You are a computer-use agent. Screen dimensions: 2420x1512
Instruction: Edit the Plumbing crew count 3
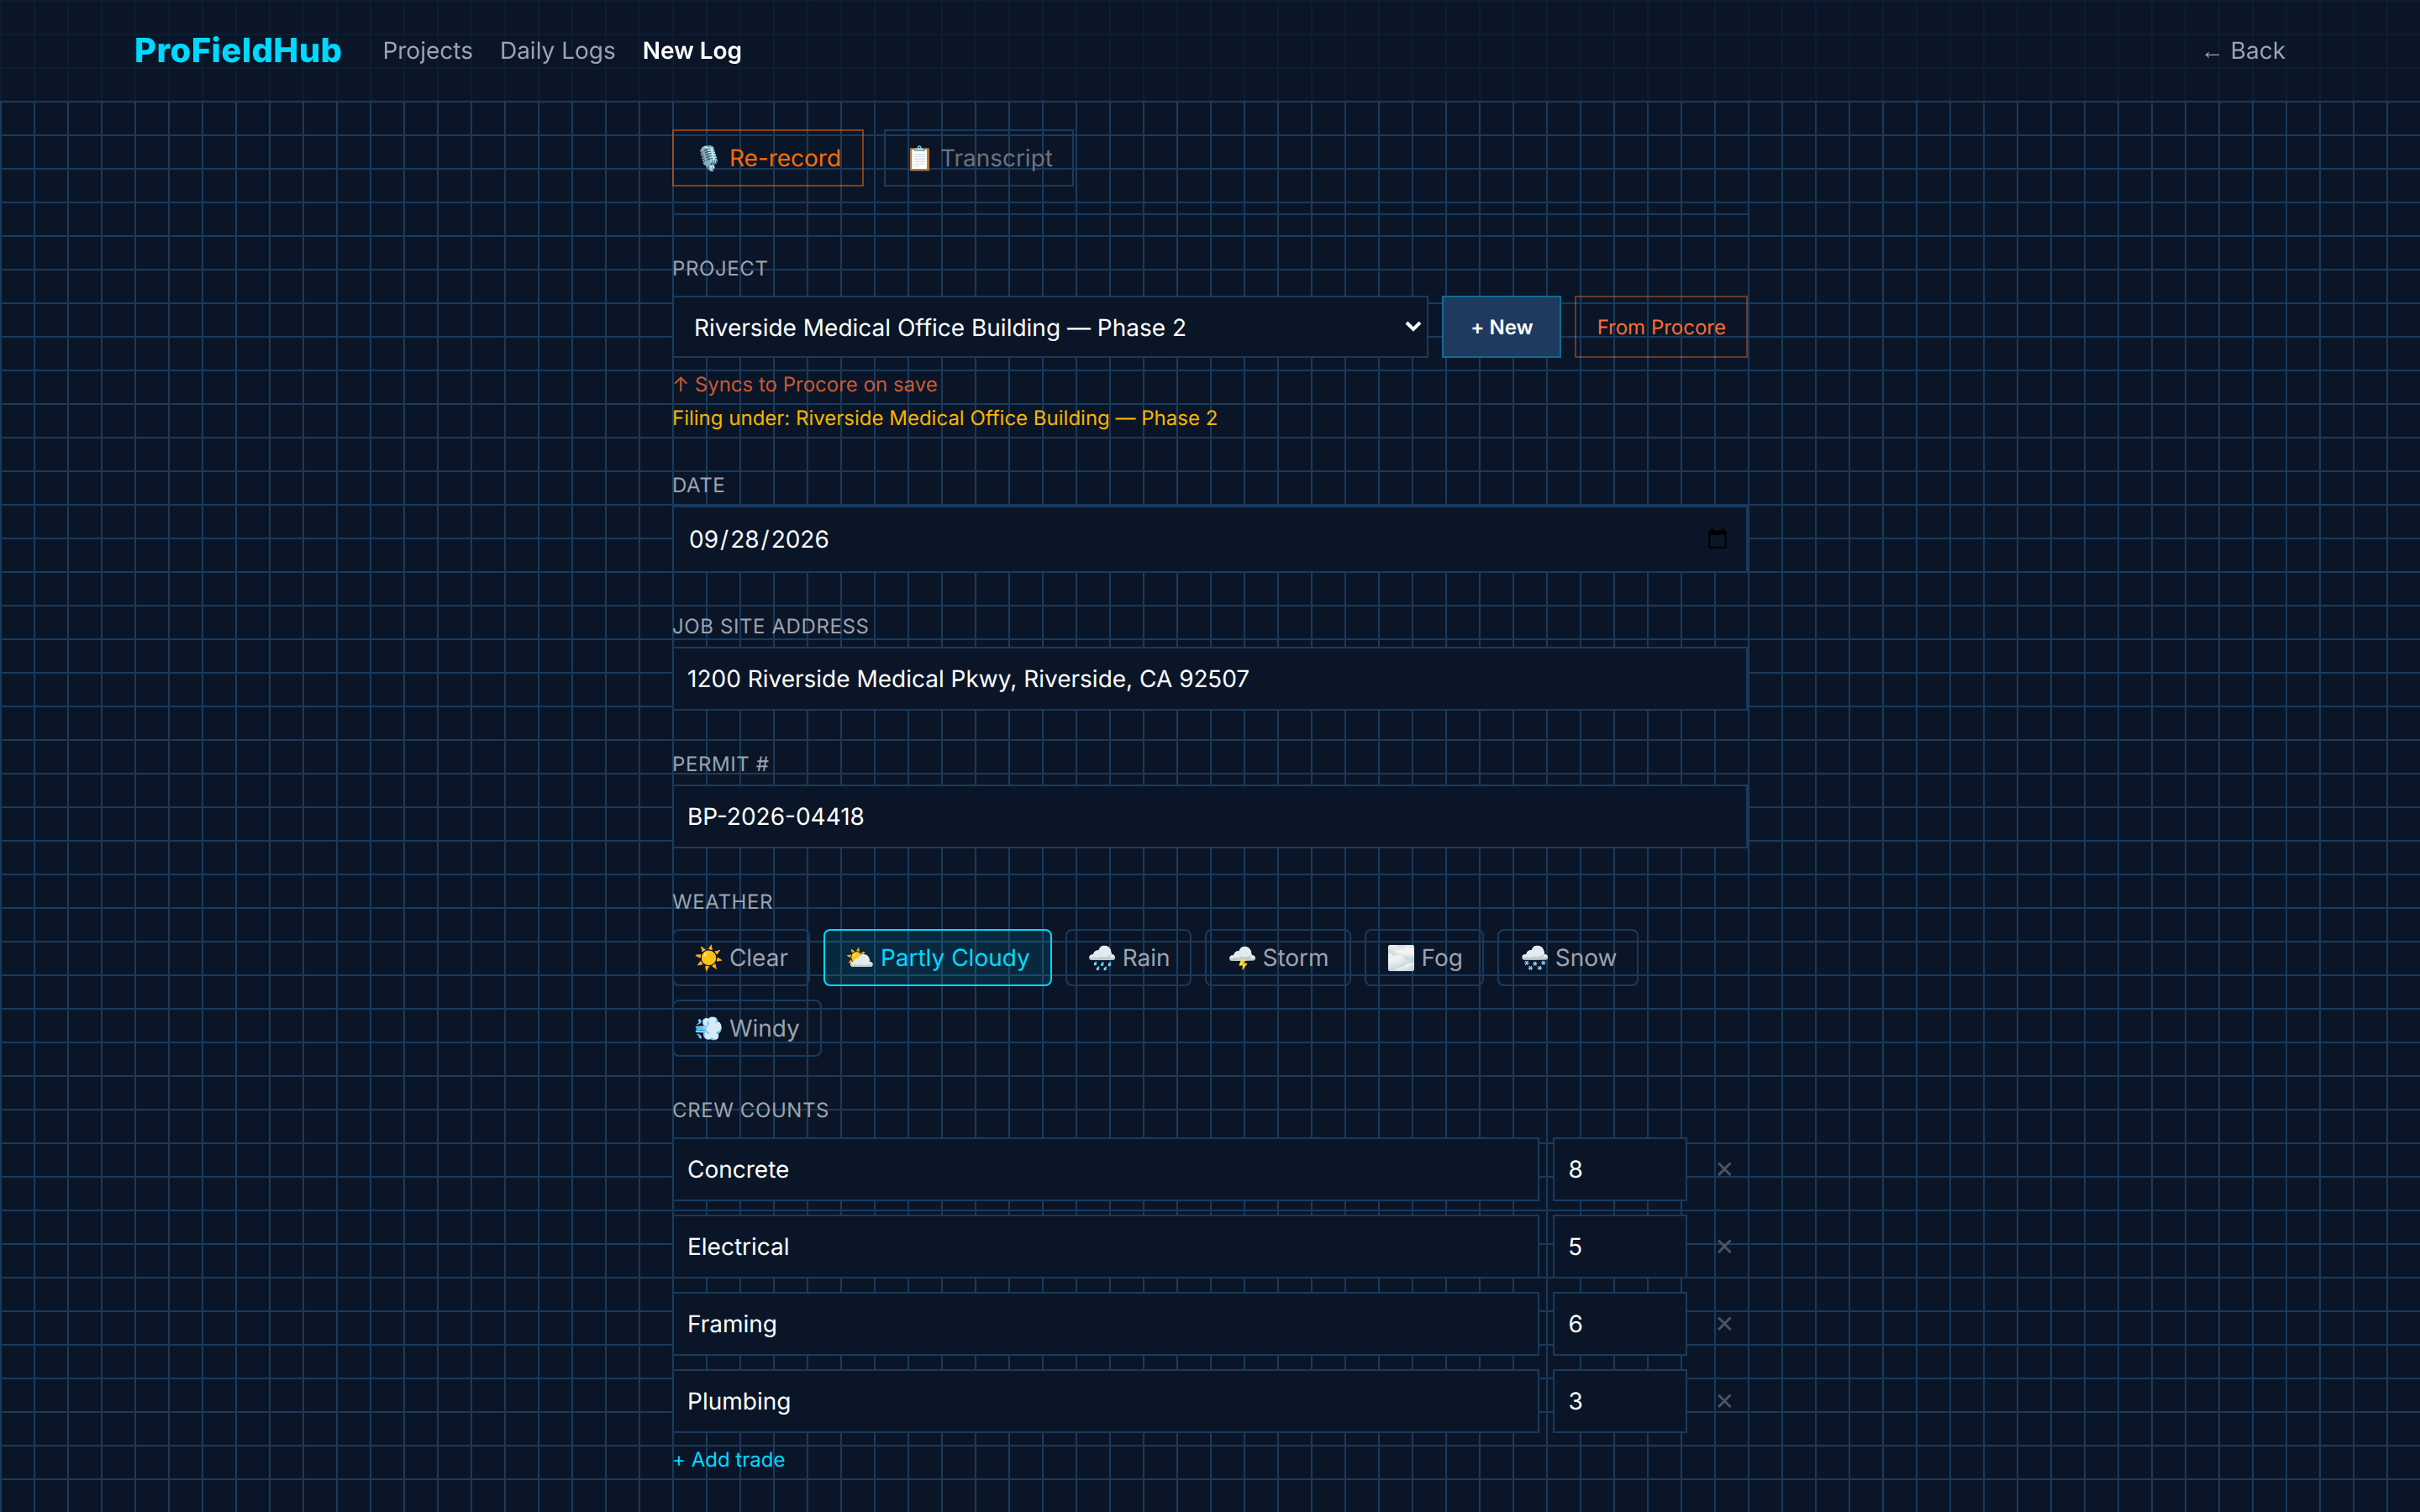(x=1620, y=1401)
